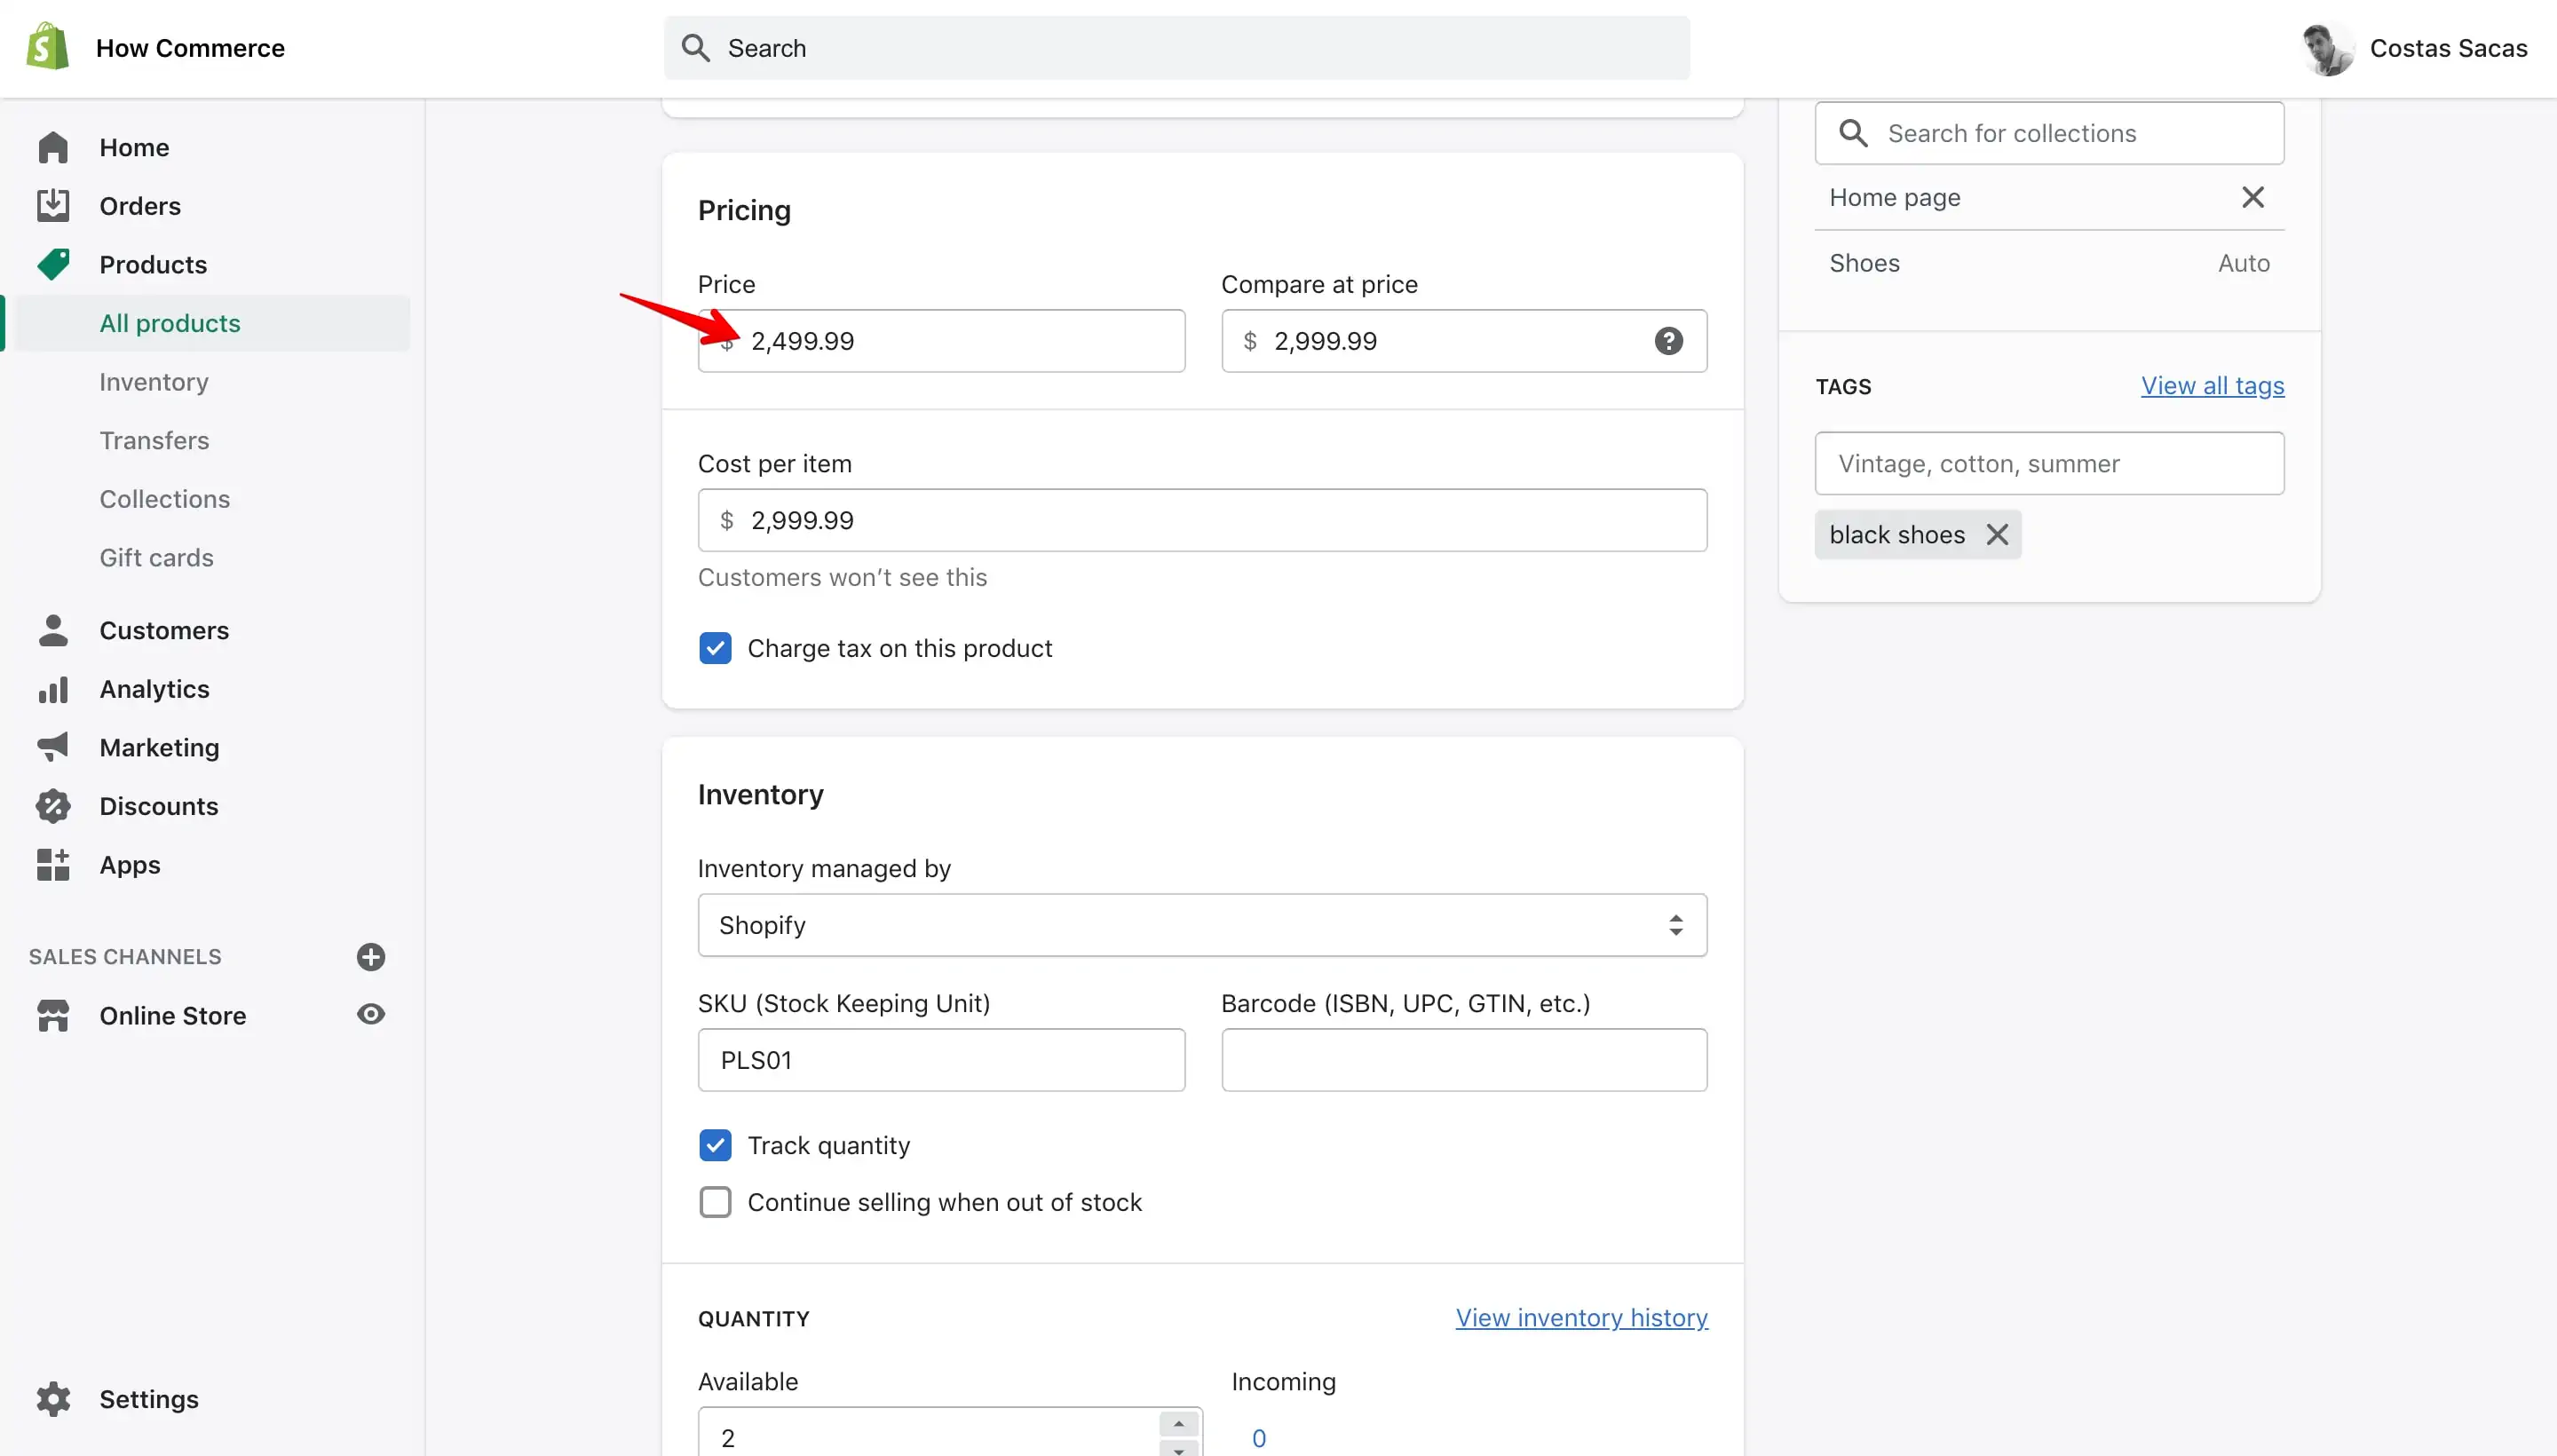This screenshot has height=1456, width=2557.
Task: Open Marketing megaphone icon
Action: point(53,747)
